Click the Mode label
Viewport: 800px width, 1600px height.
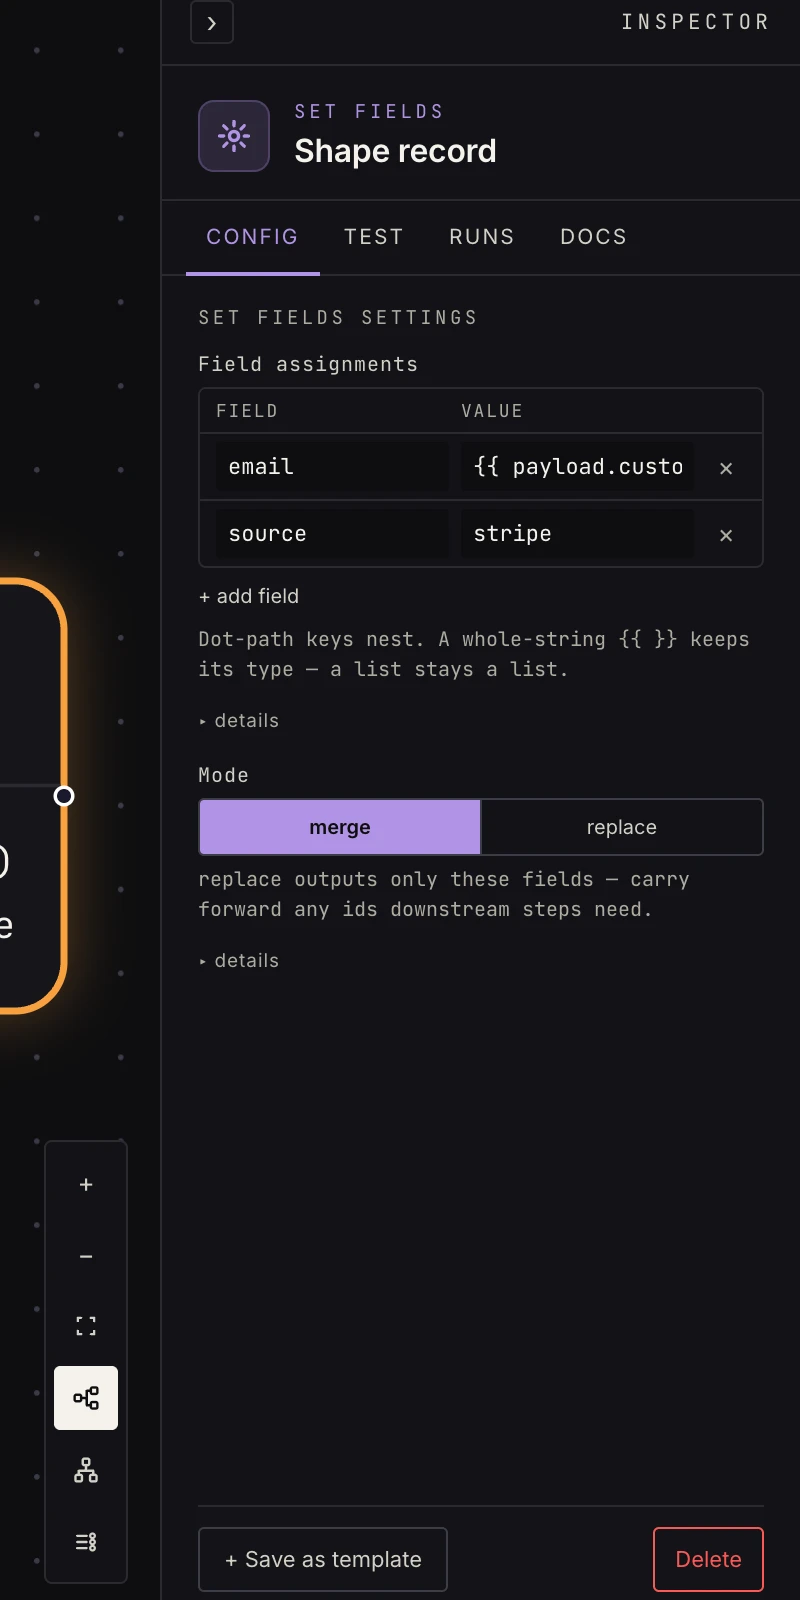click(223, 775)
